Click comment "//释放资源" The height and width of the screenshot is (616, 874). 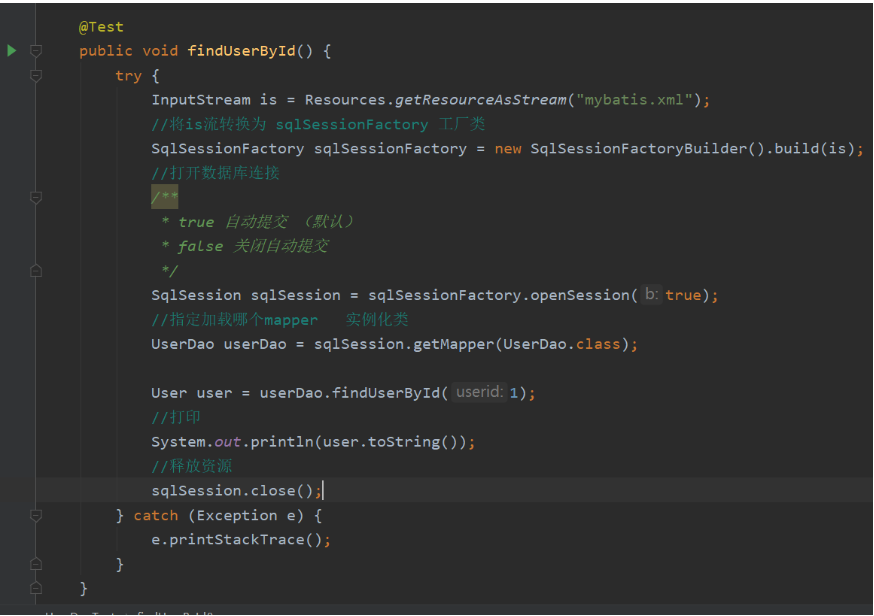click(191, 466)
